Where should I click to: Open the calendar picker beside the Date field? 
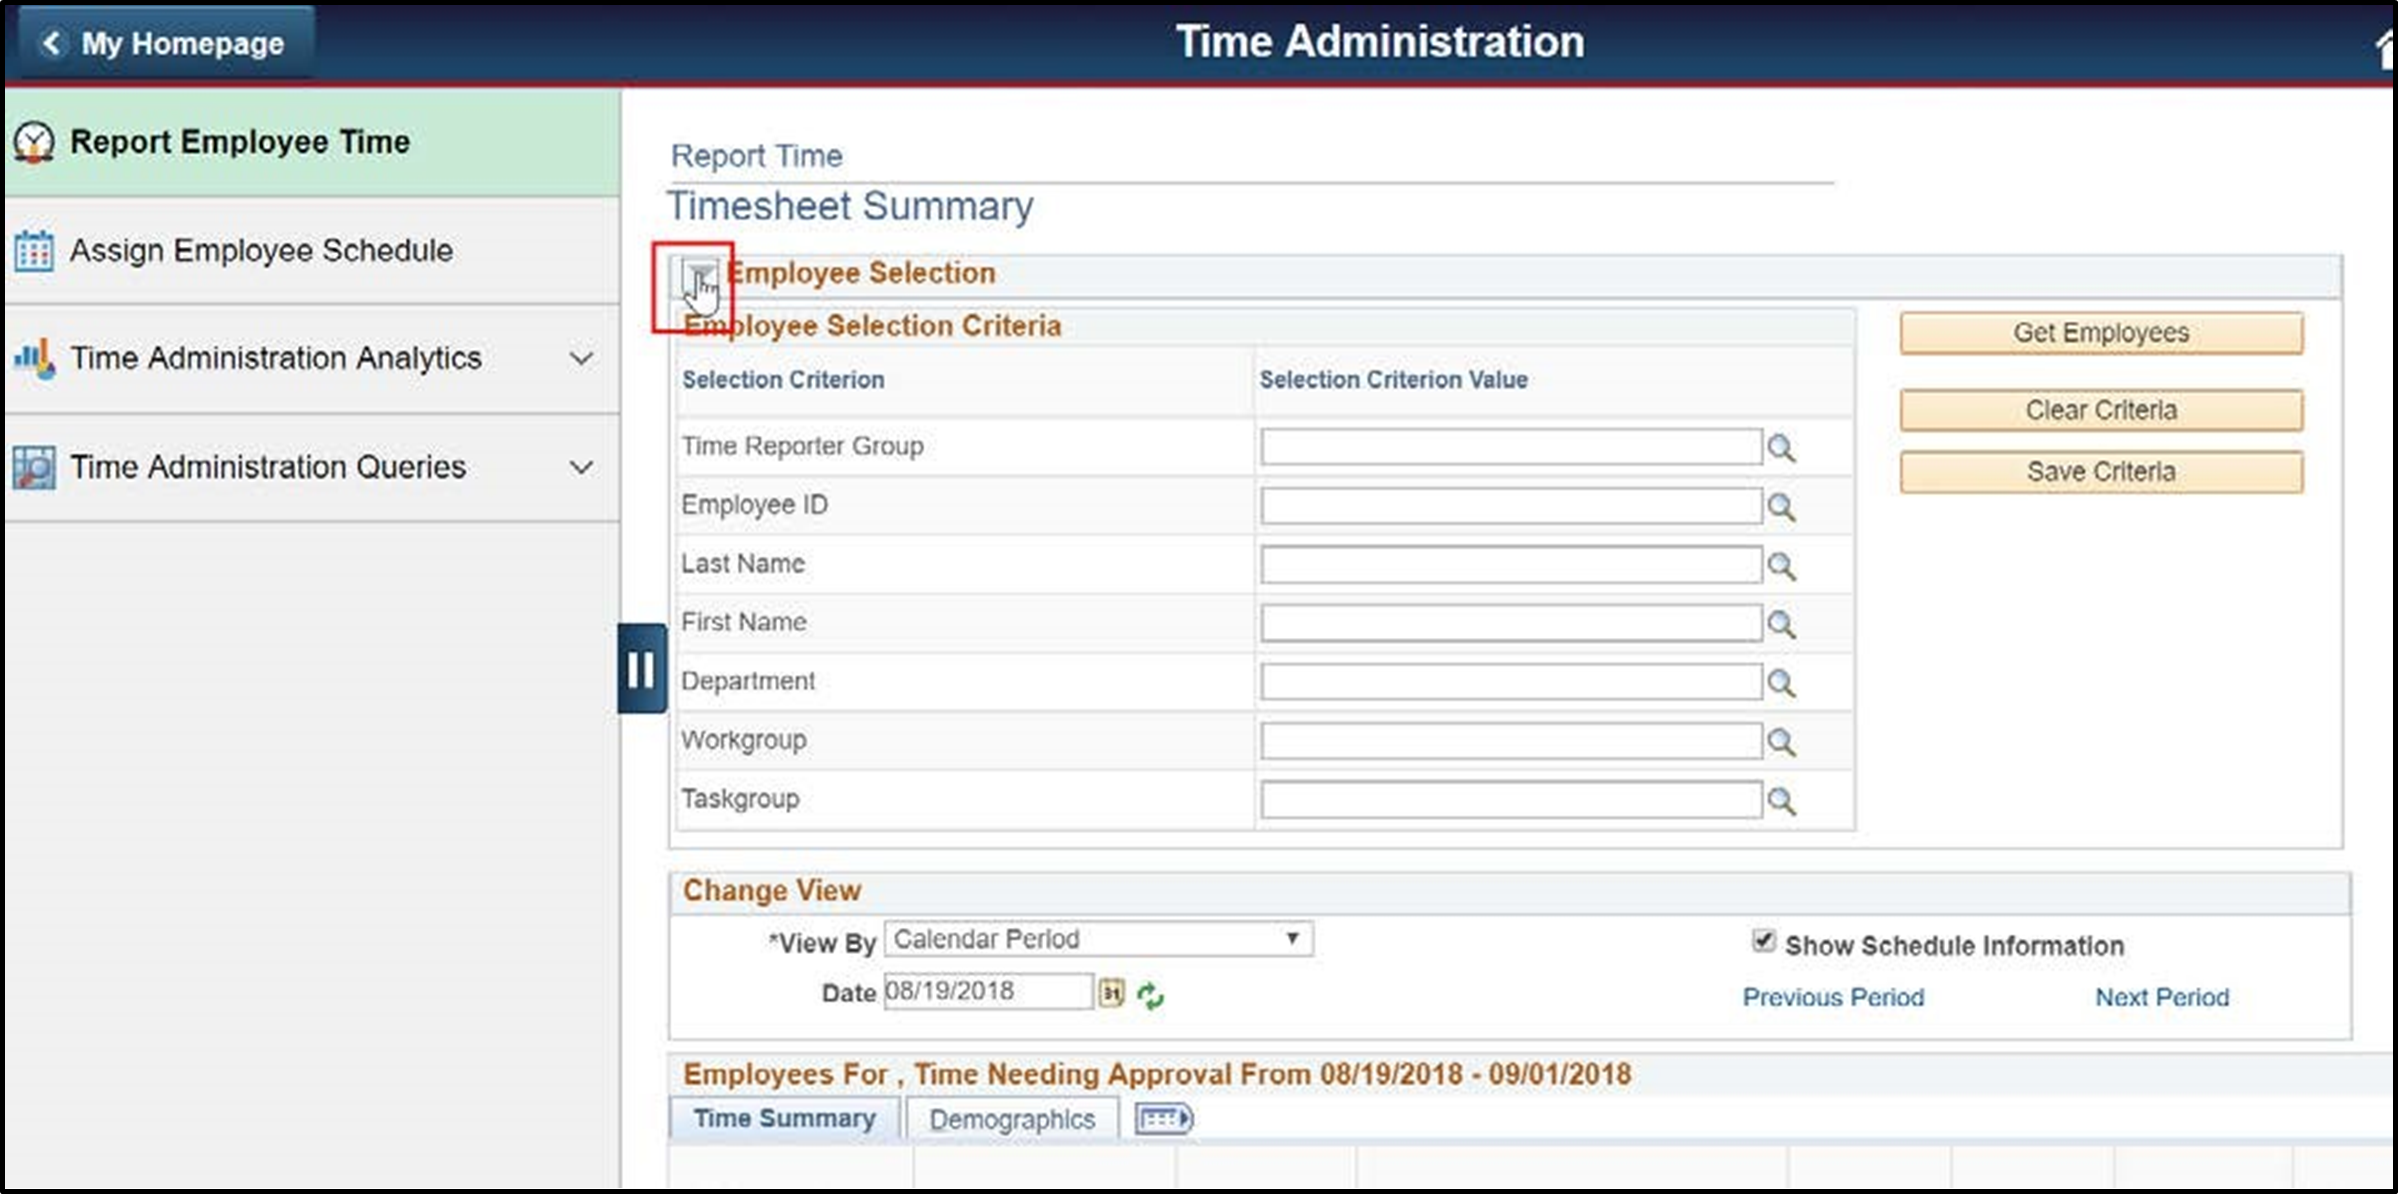tap(1110, 991)
